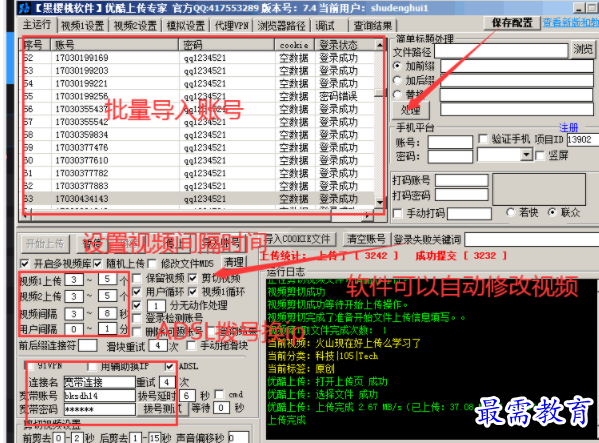Click the 登录失败关键词 input field
This screenshot has height=443, width=599.
pyautogui.click(x=532, y=240)
